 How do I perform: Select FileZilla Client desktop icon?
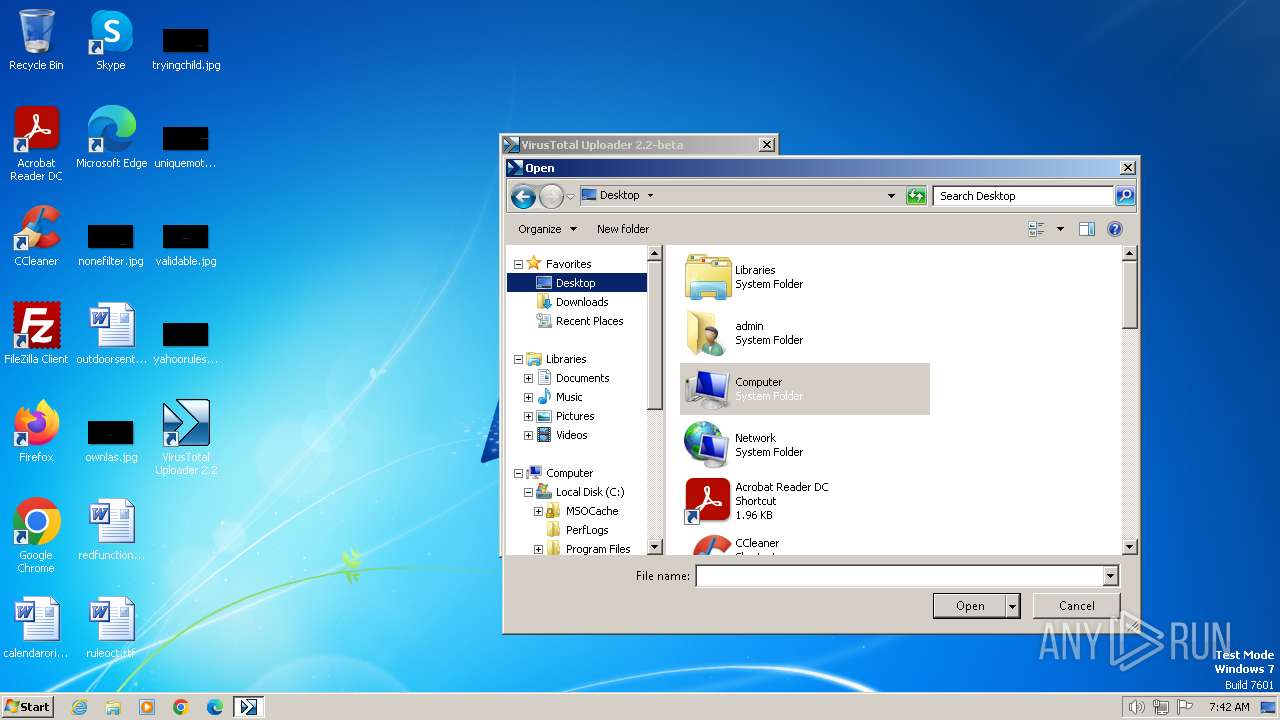pyautogui.click(x=36, y=334)
